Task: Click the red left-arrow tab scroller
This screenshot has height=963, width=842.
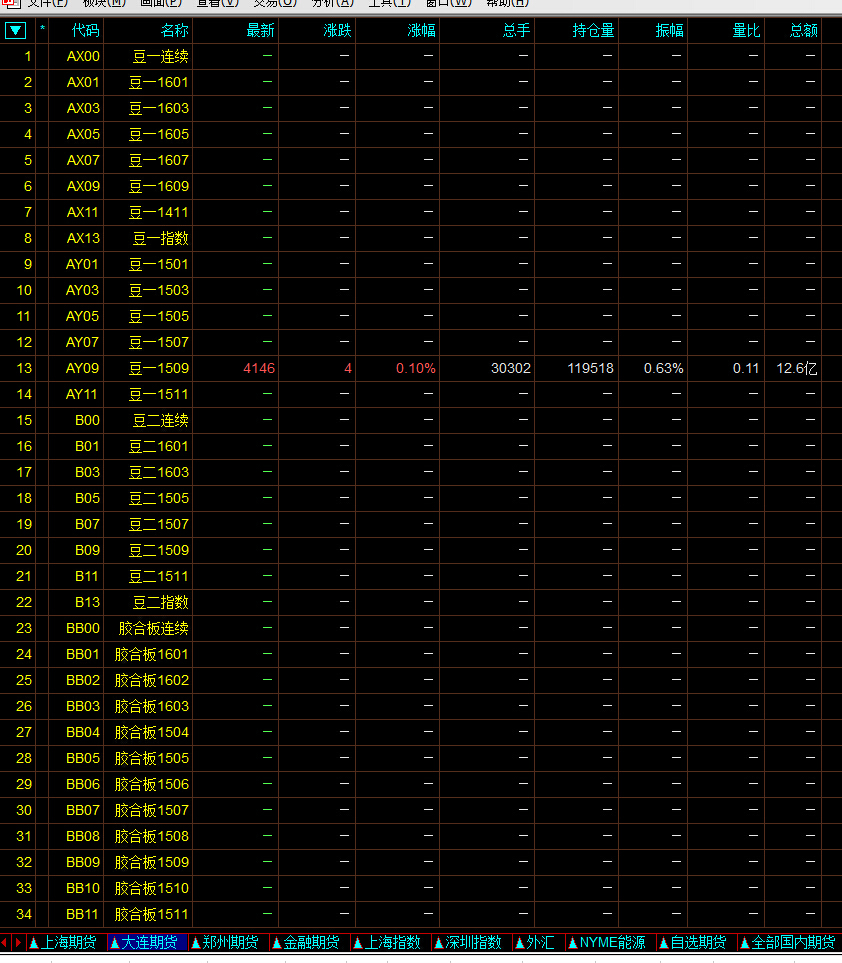Action: pos(5,942)
